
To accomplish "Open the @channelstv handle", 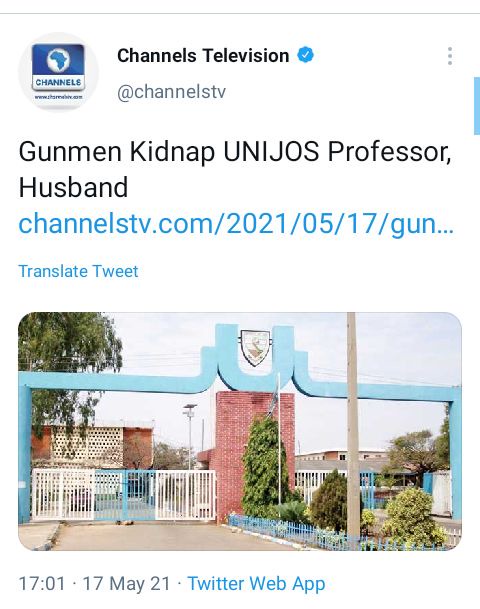I will point(171,92).
